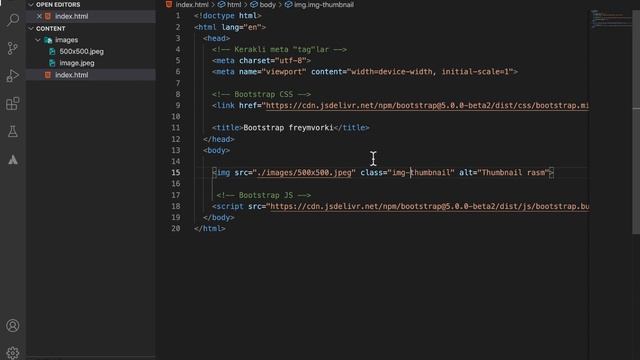This screenshot has width=640, height=360.
Task: Click the '<!-- Bootstrap JS -->' comment
Action: click(264, 195)
